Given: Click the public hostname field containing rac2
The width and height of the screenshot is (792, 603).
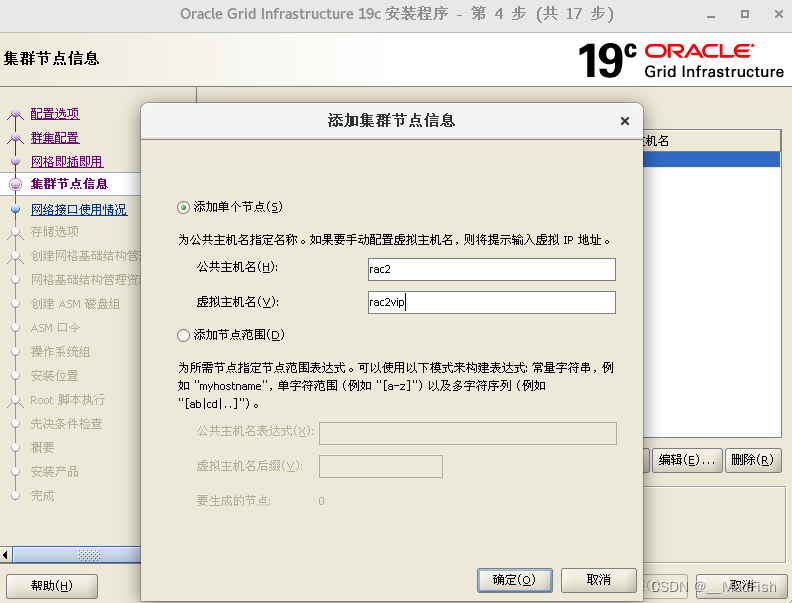Looking at the screenshot, I should (x=491, y=269).
